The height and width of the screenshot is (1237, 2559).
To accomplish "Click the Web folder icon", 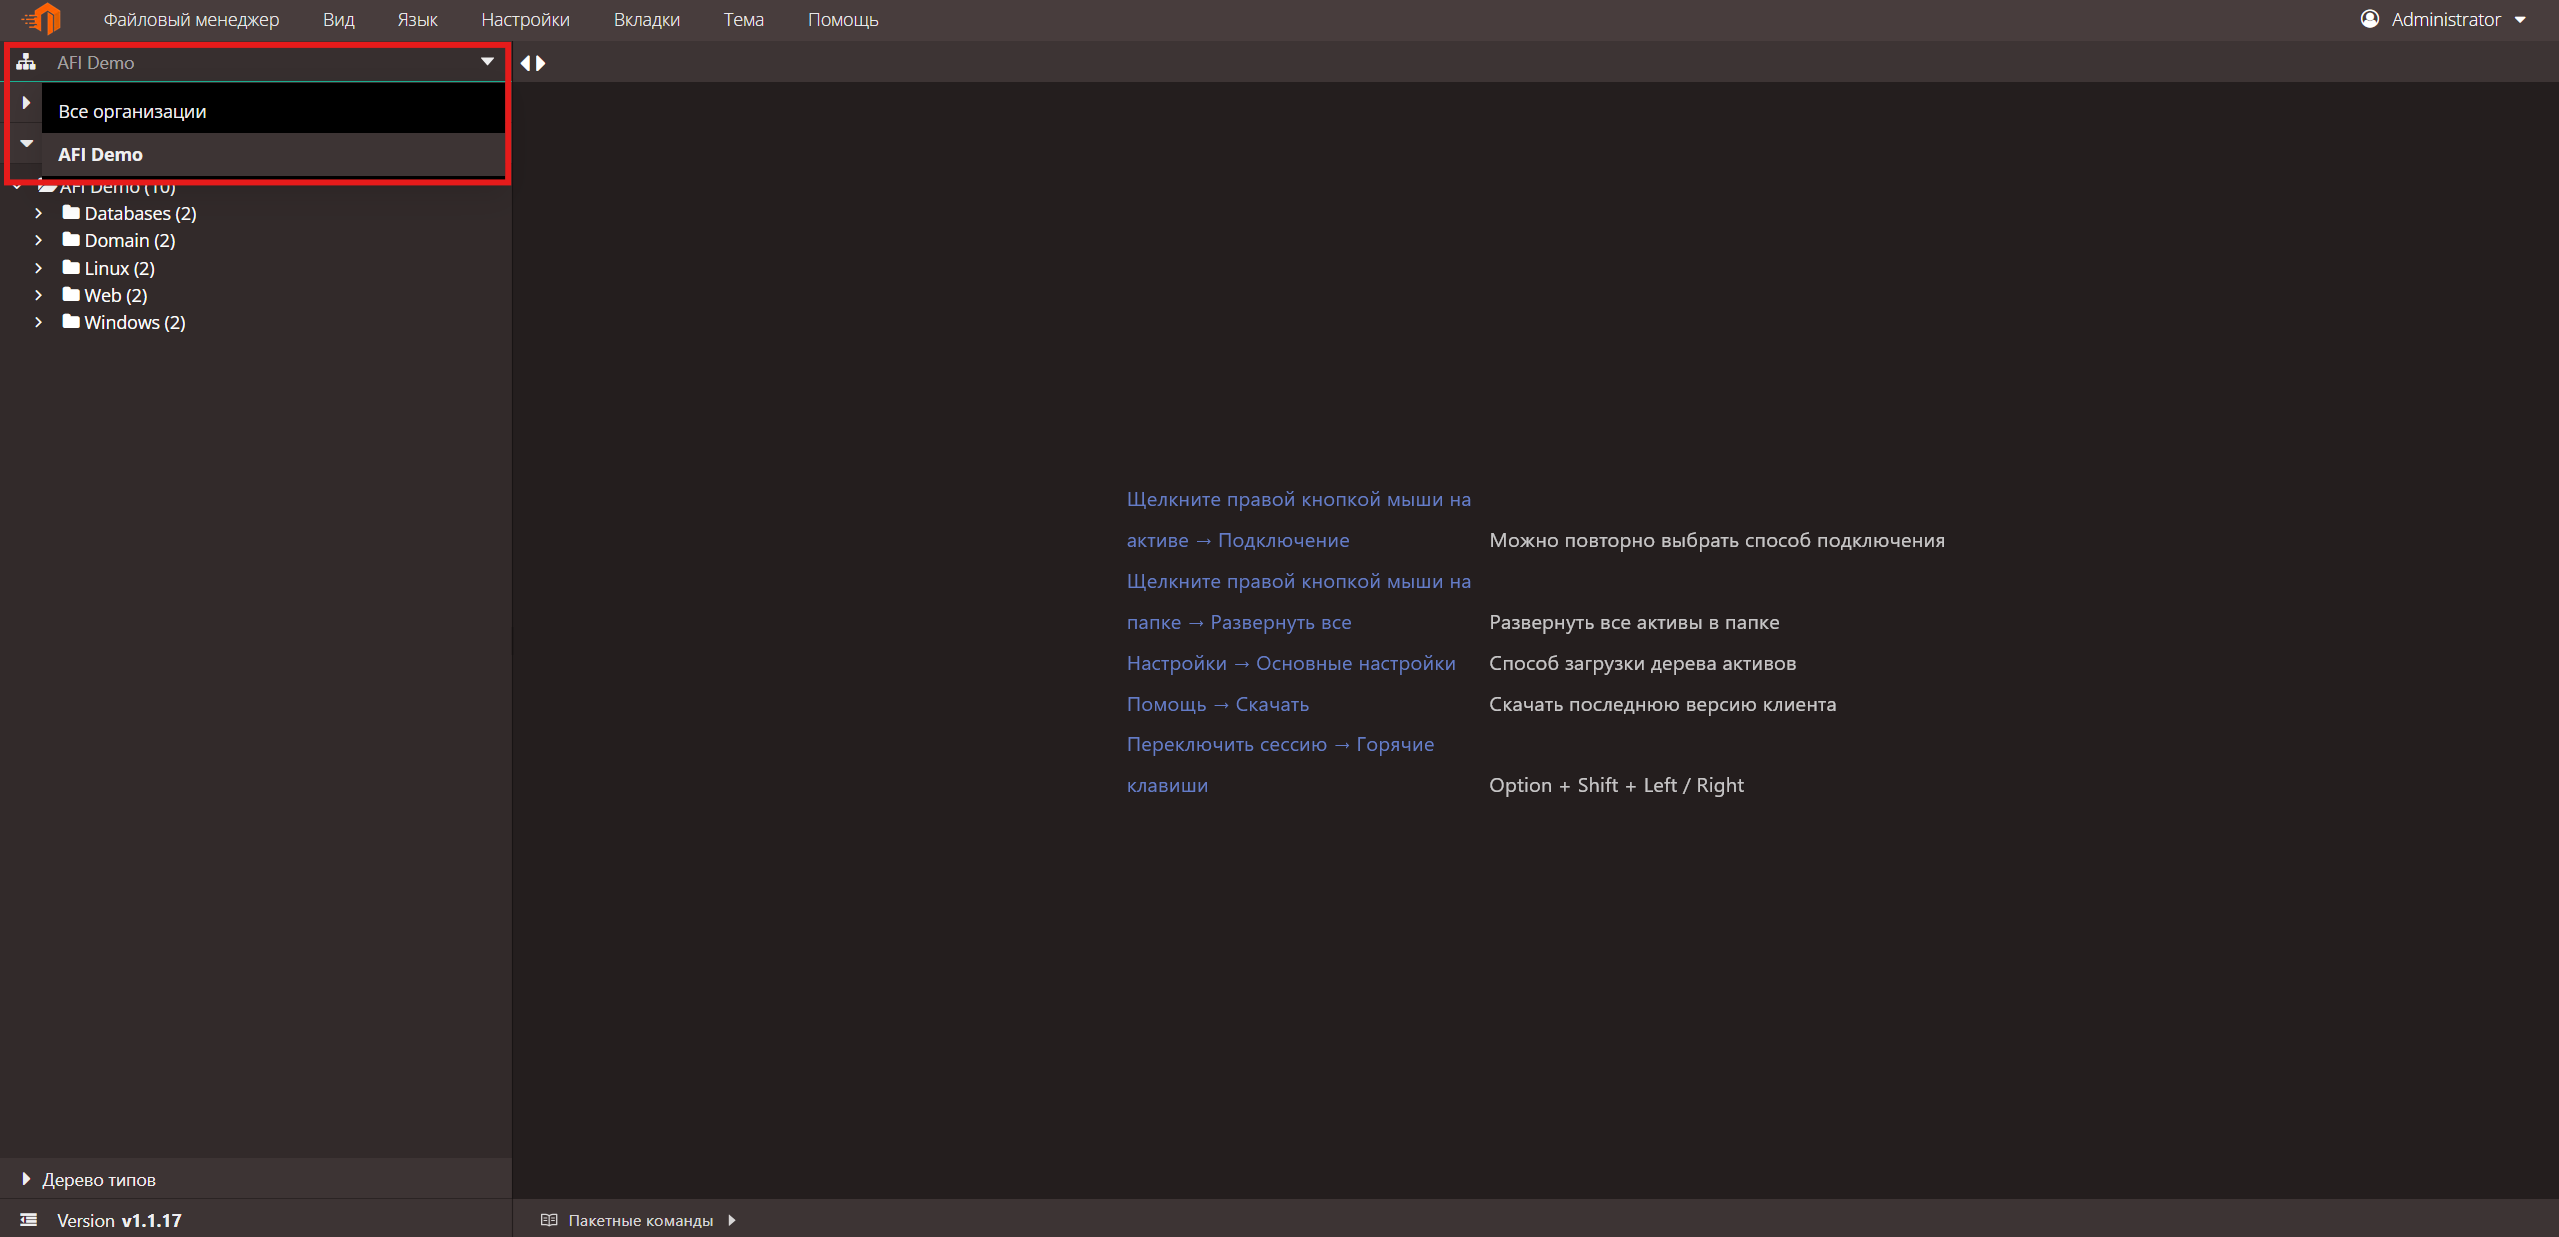I will coord(71,294).
